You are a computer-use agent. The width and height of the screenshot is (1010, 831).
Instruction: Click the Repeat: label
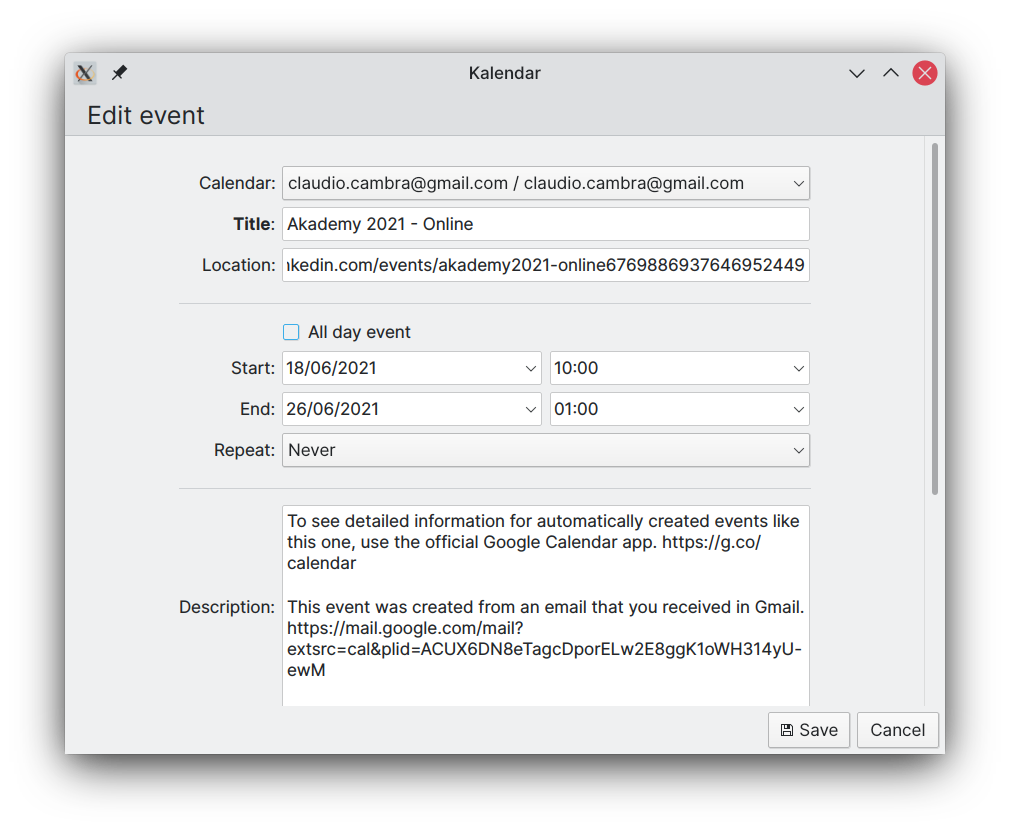coord(244,450)
